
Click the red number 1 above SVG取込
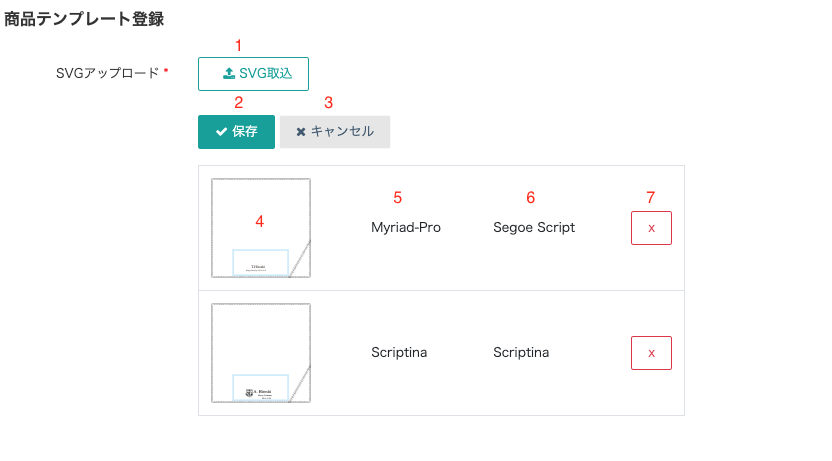coord(238,46)
